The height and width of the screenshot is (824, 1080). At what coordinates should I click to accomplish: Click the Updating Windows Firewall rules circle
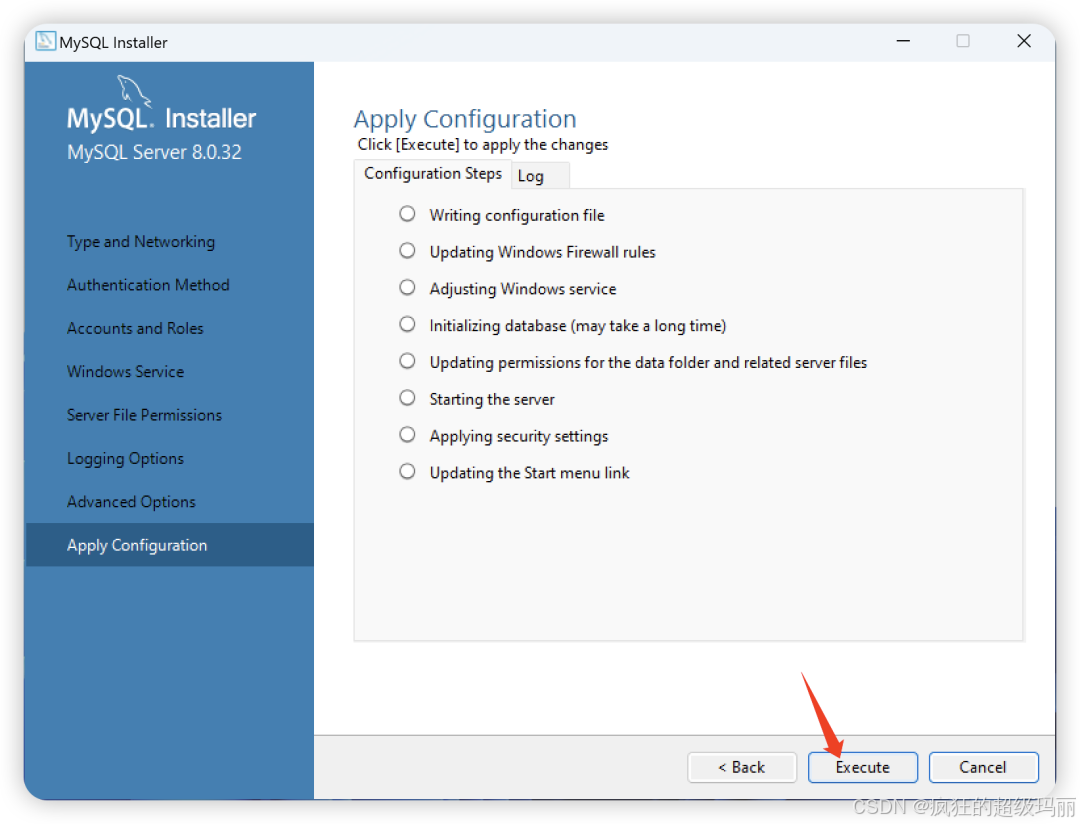[x=407, y=250]
